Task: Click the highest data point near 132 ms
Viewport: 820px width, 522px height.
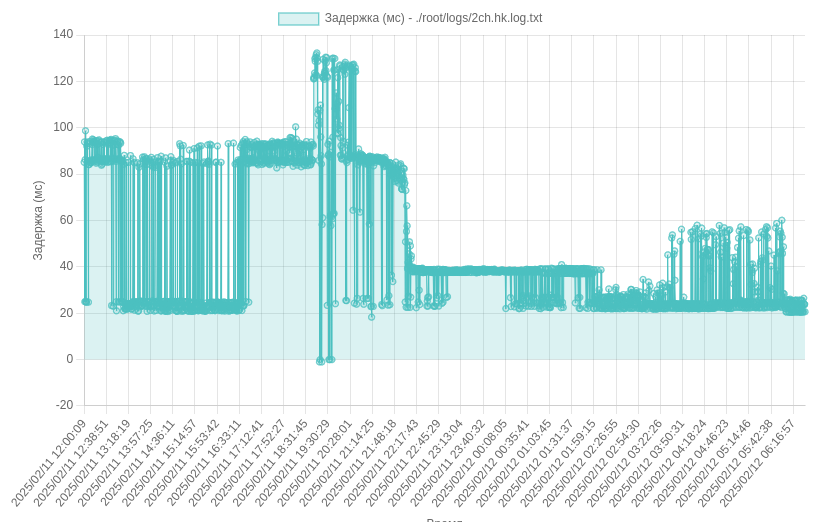Action: point(316,53)
